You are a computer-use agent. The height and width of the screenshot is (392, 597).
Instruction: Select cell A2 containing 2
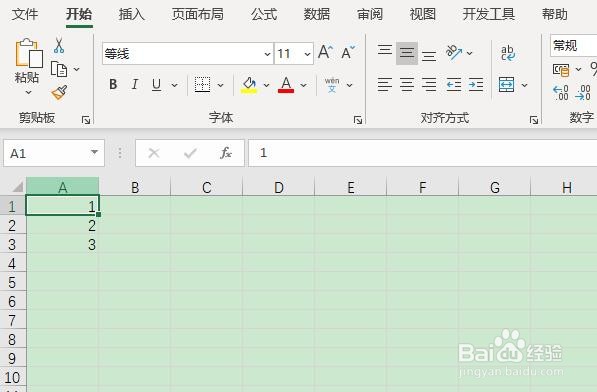tap(62, 225)
